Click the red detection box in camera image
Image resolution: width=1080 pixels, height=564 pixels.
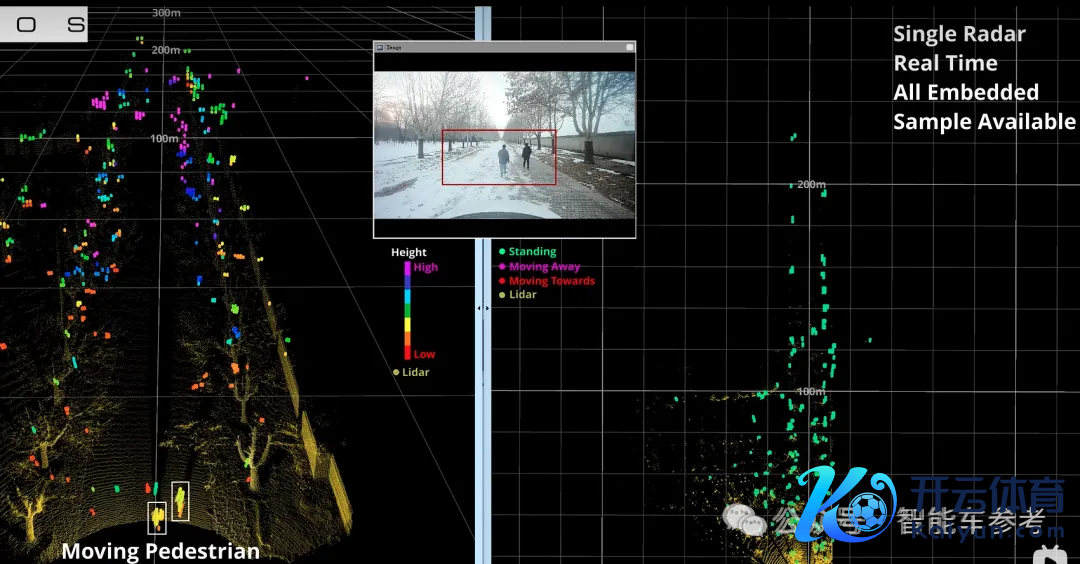point(499,157)
